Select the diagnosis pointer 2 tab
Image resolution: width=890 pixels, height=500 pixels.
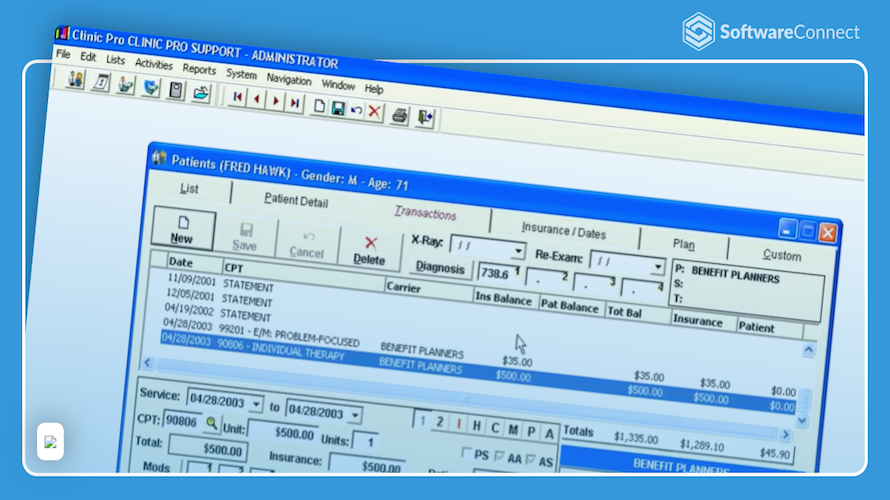pyautogui.click(x=440, y=422)
